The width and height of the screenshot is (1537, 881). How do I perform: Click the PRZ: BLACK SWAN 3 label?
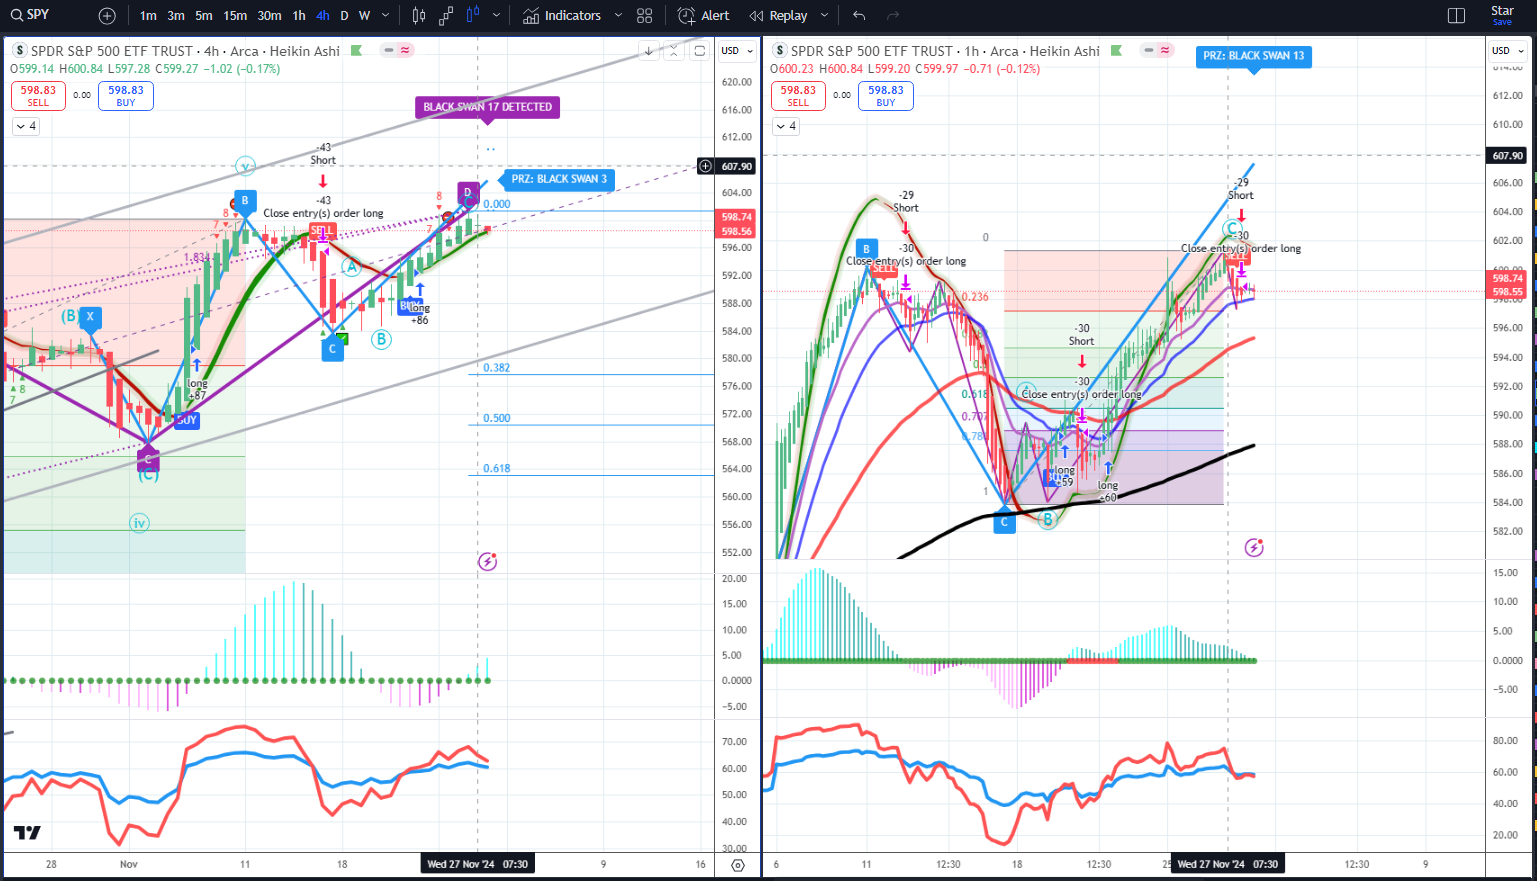tap(558, 179)
